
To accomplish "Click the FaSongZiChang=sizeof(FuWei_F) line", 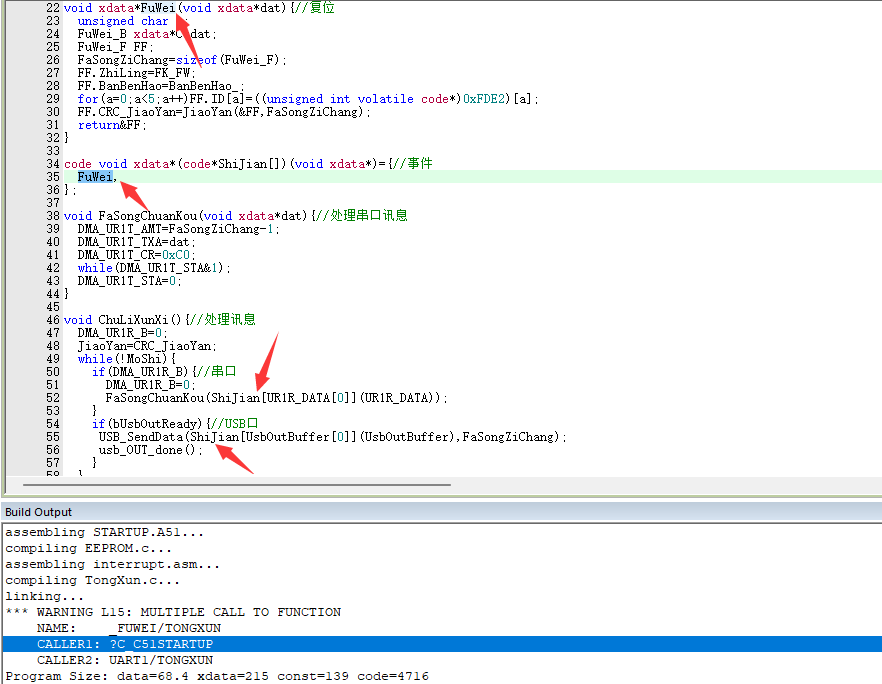I will [182, 60].
